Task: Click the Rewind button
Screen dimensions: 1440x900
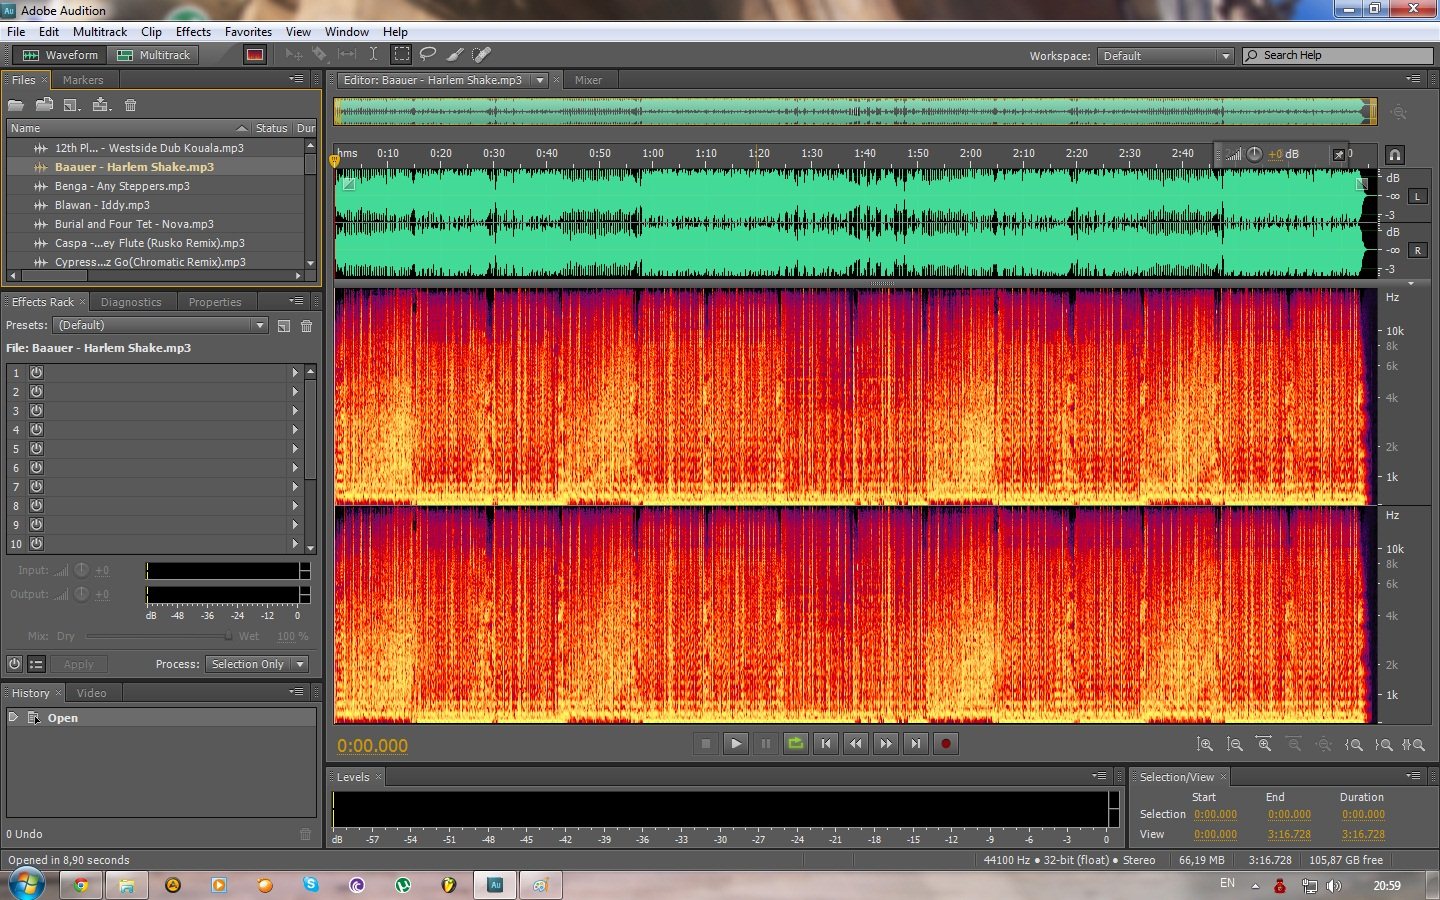Action: 856,744
